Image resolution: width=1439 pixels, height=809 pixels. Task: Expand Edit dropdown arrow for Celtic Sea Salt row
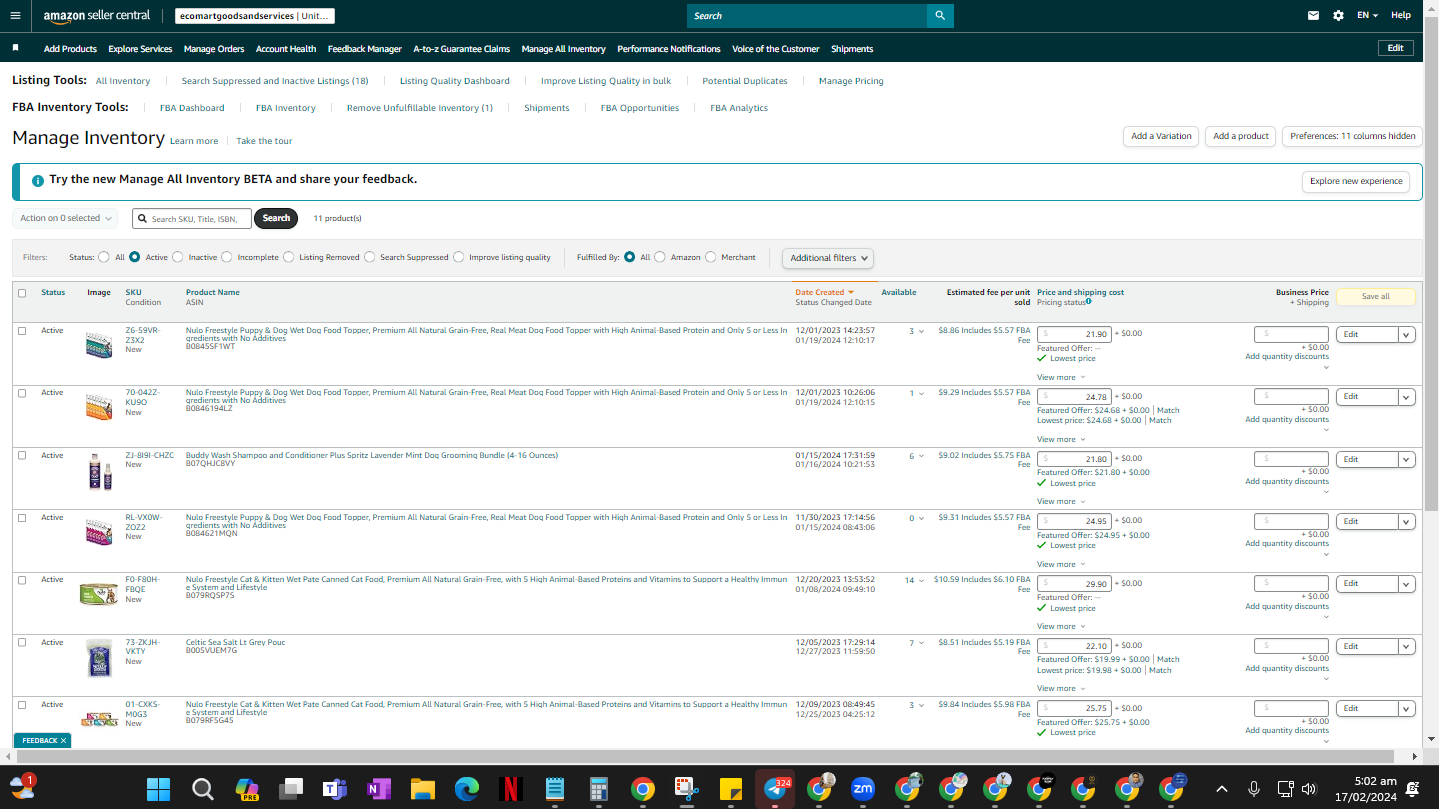[1407, 646]
